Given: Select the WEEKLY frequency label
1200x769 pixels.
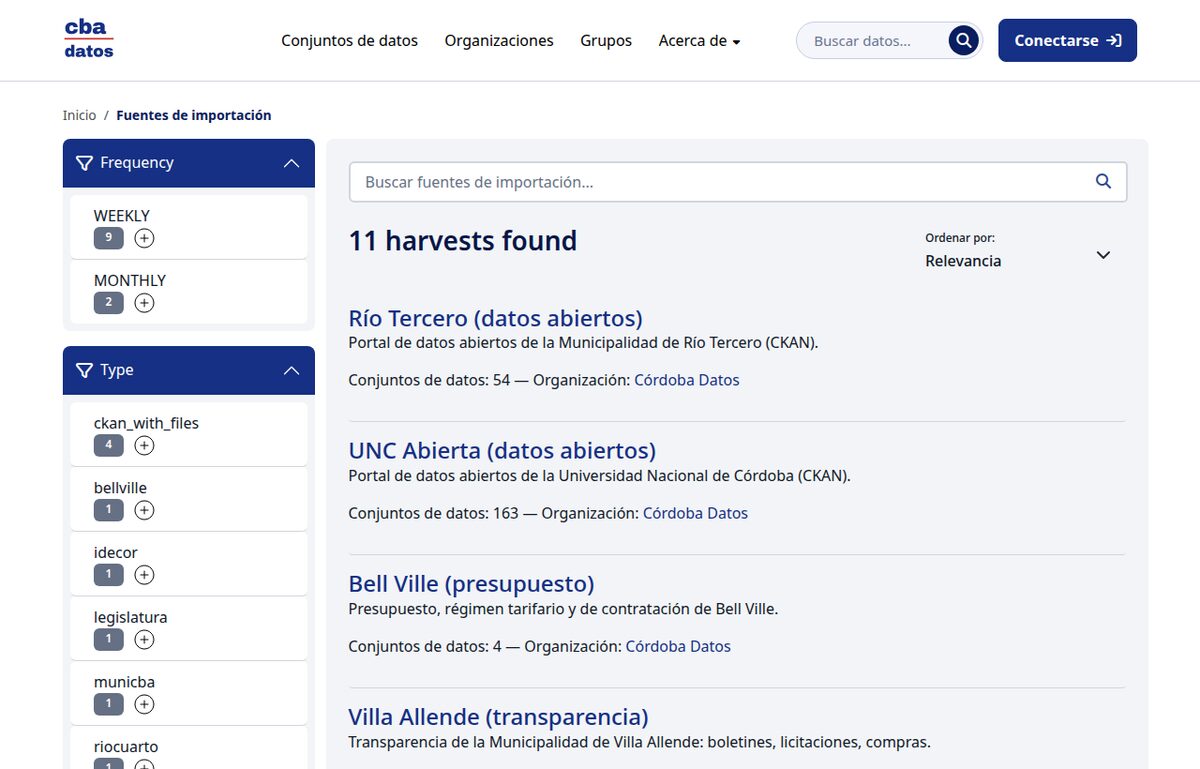Looking at the screenshot, I should coord(122,216).
